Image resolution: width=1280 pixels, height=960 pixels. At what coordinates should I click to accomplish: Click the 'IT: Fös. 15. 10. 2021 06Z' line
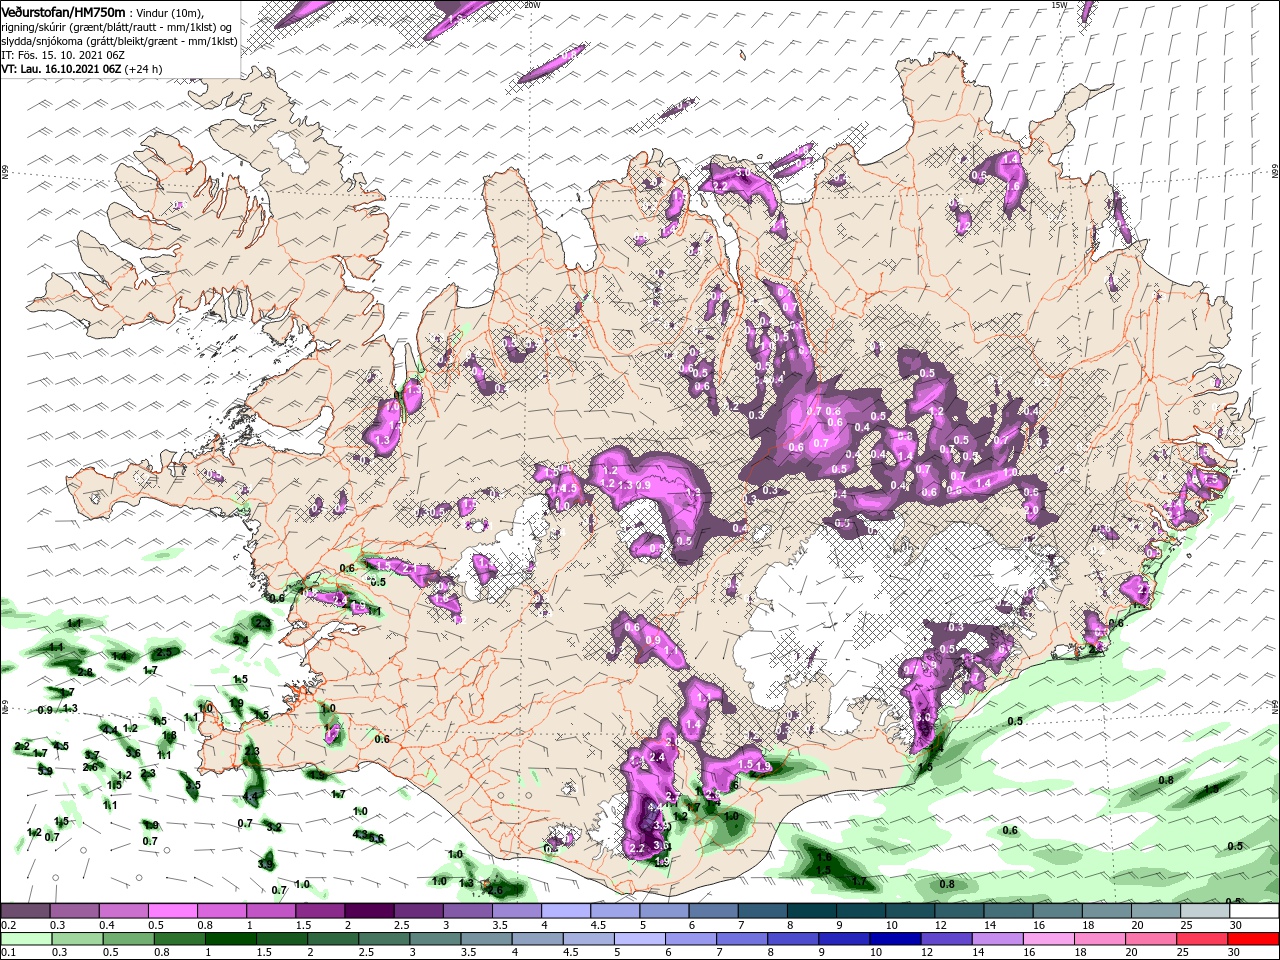[63, 55]
